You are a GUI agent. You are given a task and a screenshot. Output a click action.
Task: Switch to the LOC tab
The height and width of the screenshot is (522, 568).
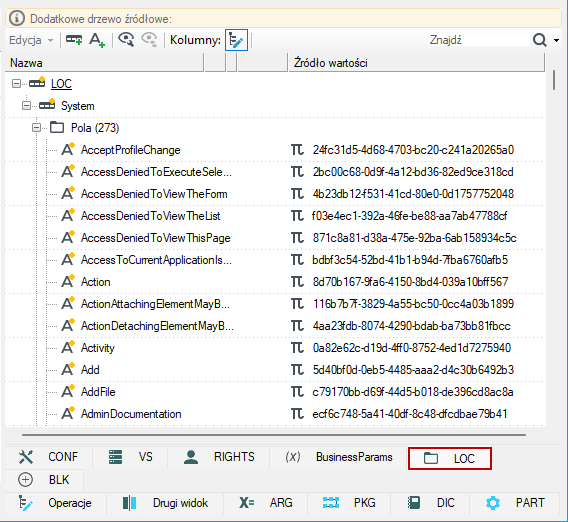pyautogui.click(x=450, y=459)
